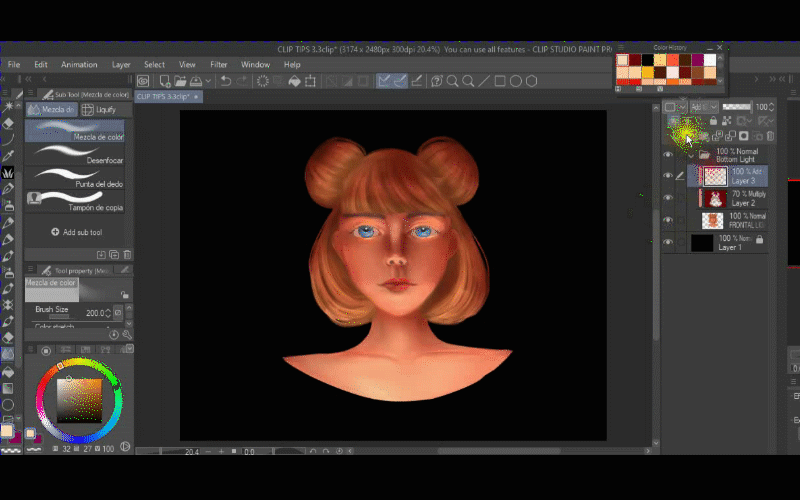Click the Undo arrow in command bar
This screenshot has height=500, width=800.
[x=225, y=81]
